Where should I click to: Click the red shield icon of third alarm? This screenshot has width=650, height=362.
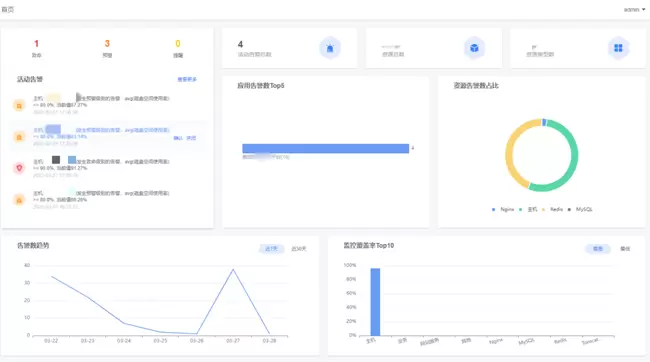pos(19,168)
